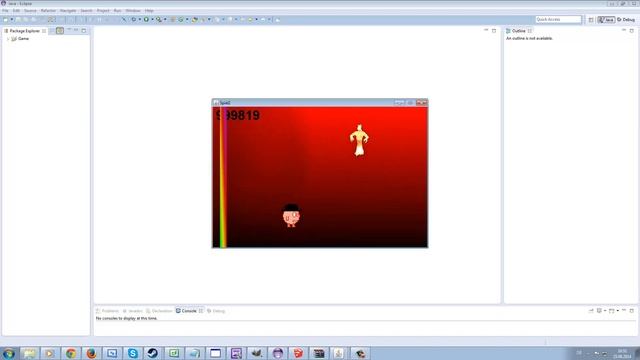Open the File menu

pyautogui.click(x=5, y=11)
